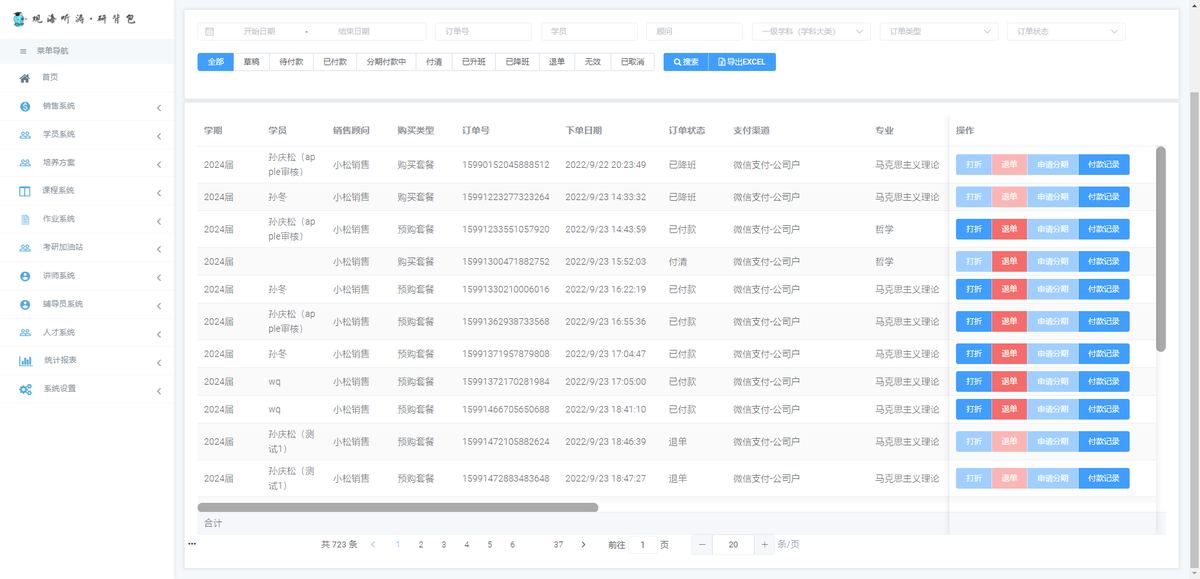Click 打折 for order 15991233551057920
This screenshot has height=579, width=1200.
[974, 229]
